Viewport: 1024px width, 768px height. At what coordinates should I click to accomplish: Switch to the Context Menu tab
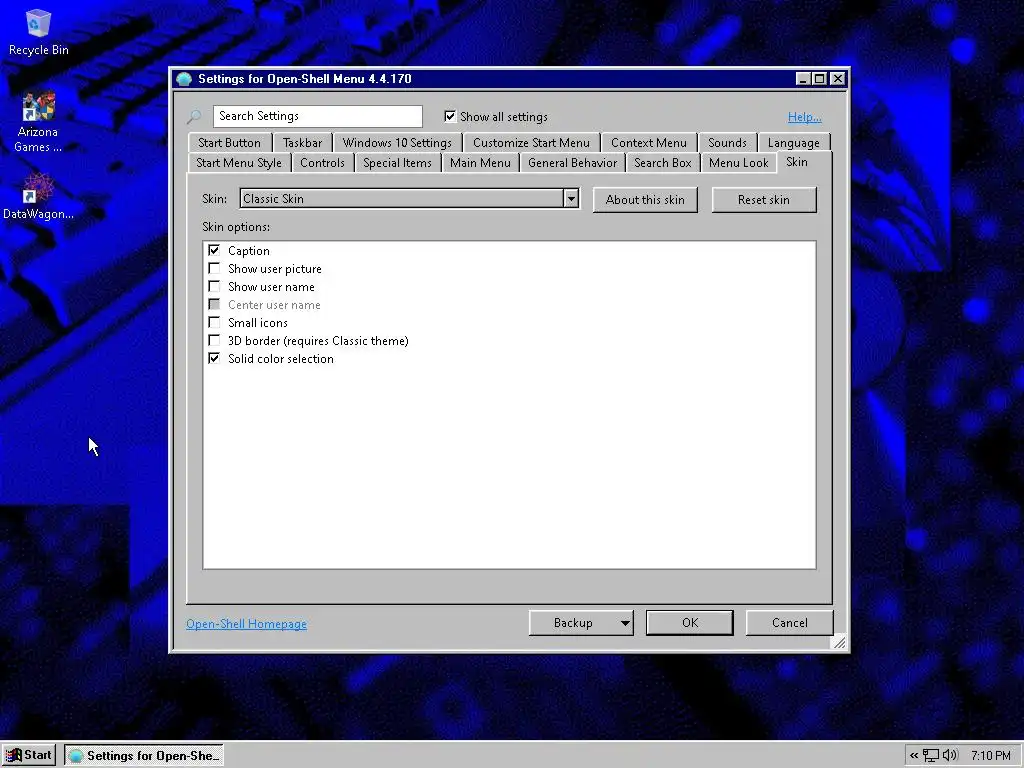click(x=648, y=142)
